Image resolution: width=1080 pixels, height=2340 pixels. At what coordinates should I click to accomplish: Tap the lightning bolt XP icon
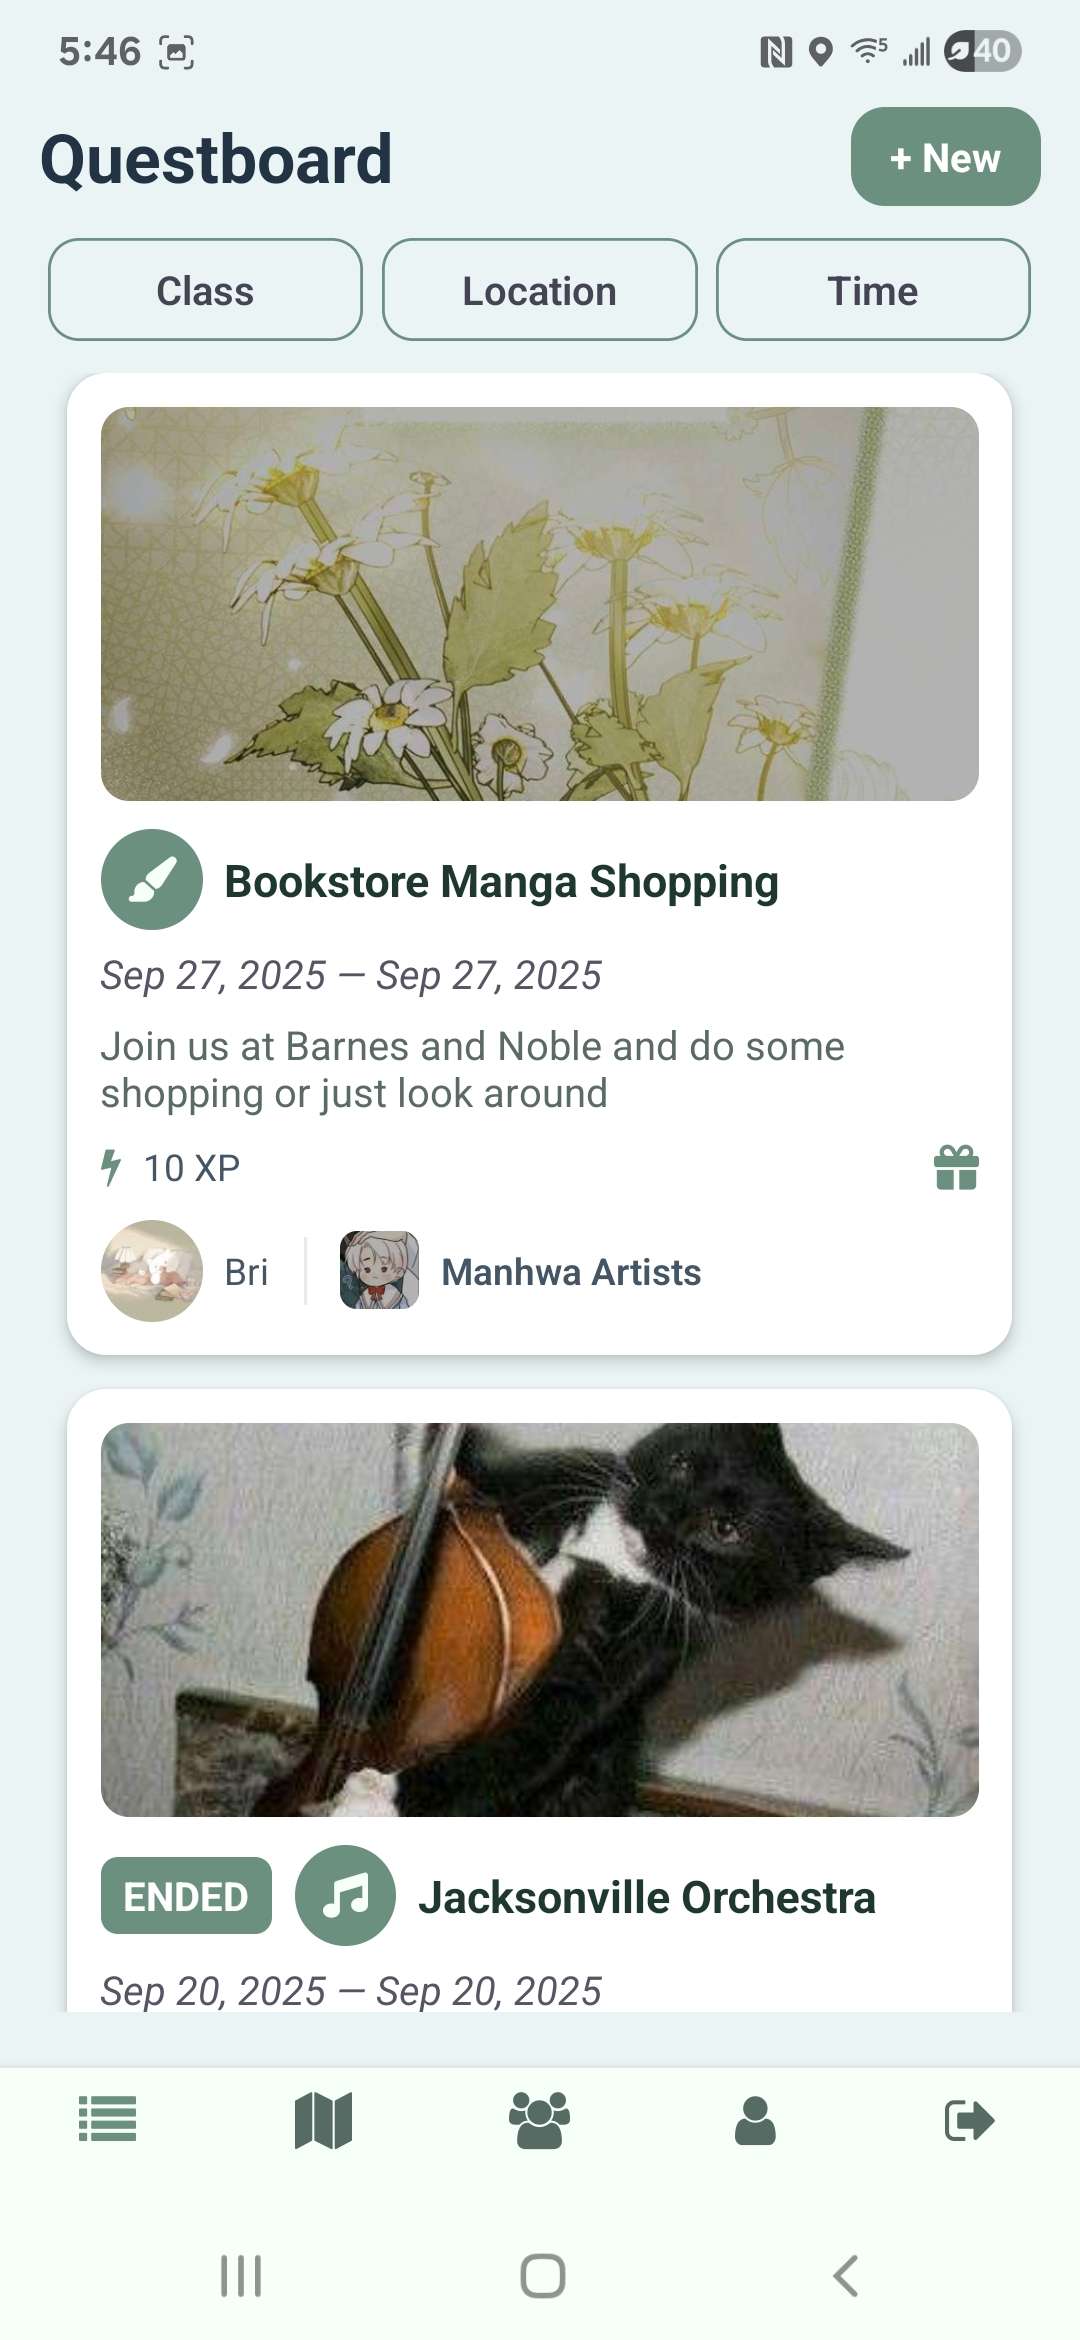click(111, 1167)
